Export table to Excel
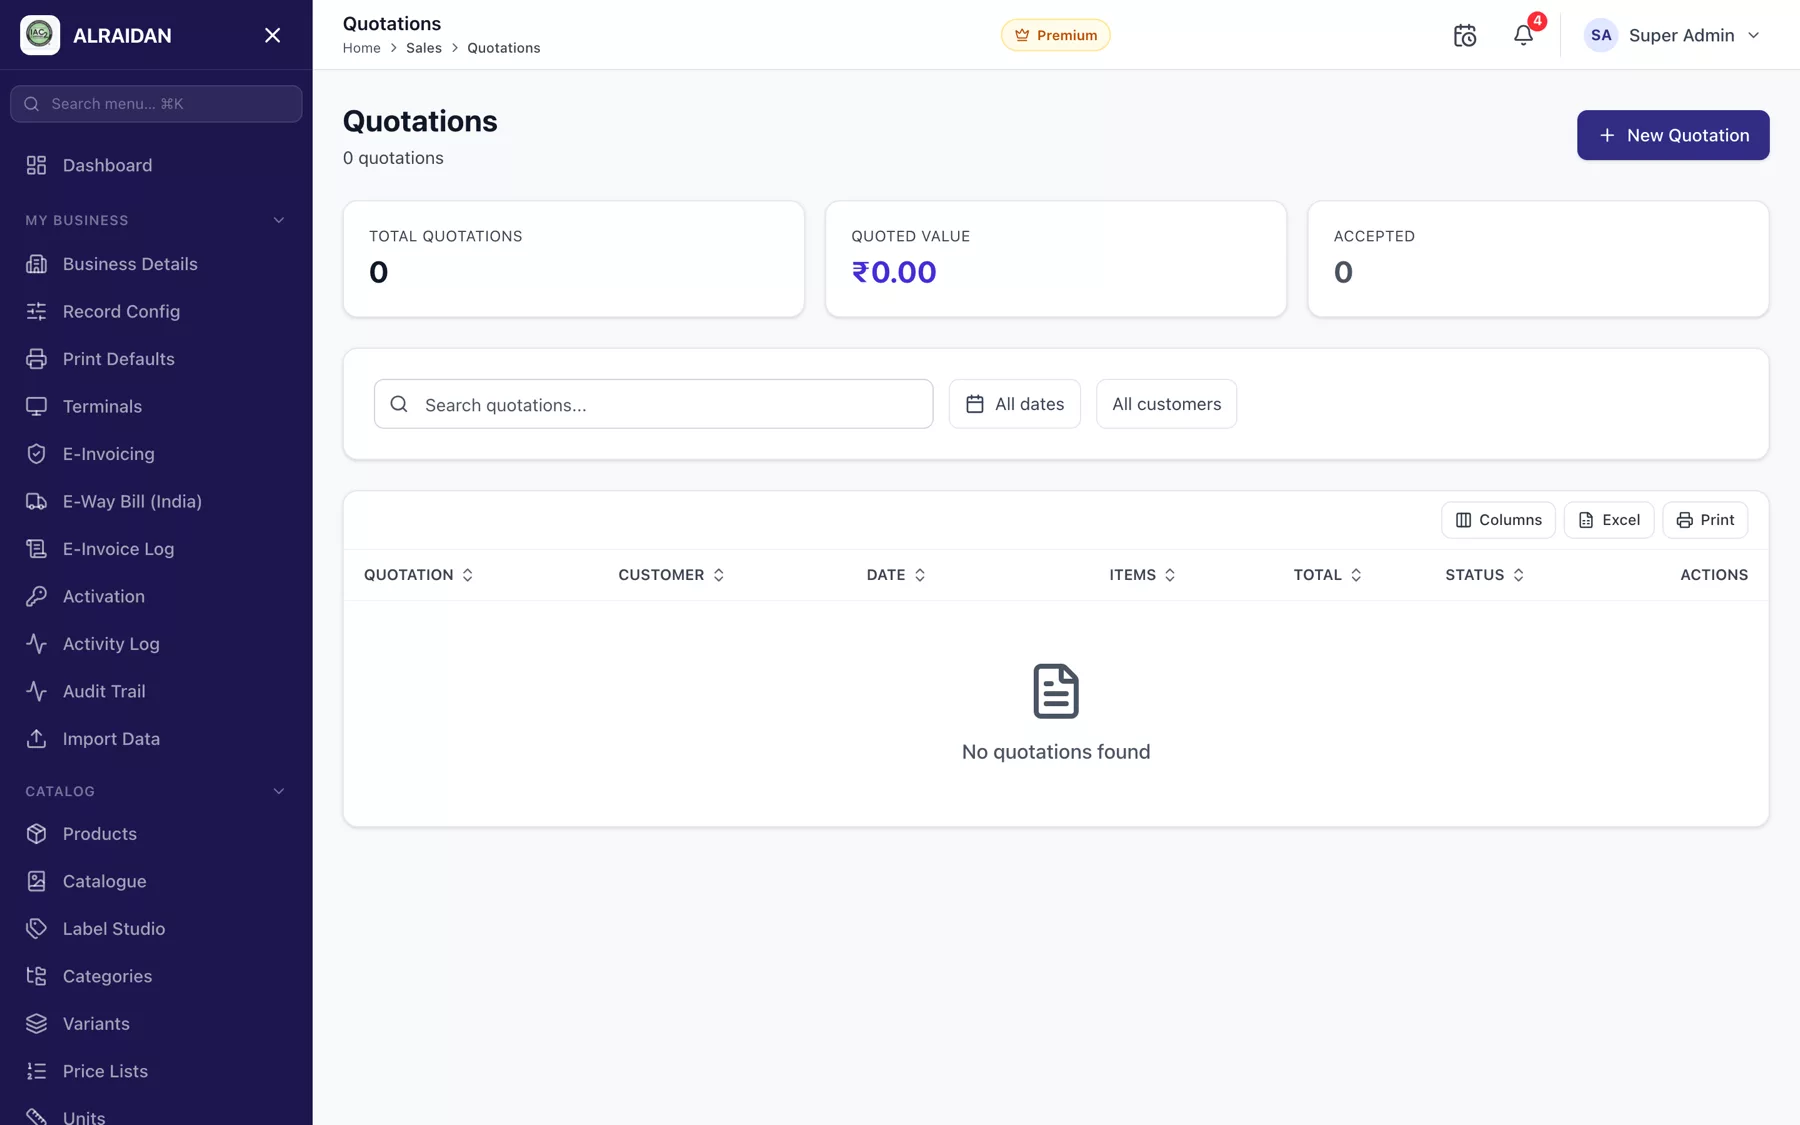Screen dimensions: 1800x1125 [1609, 520]
